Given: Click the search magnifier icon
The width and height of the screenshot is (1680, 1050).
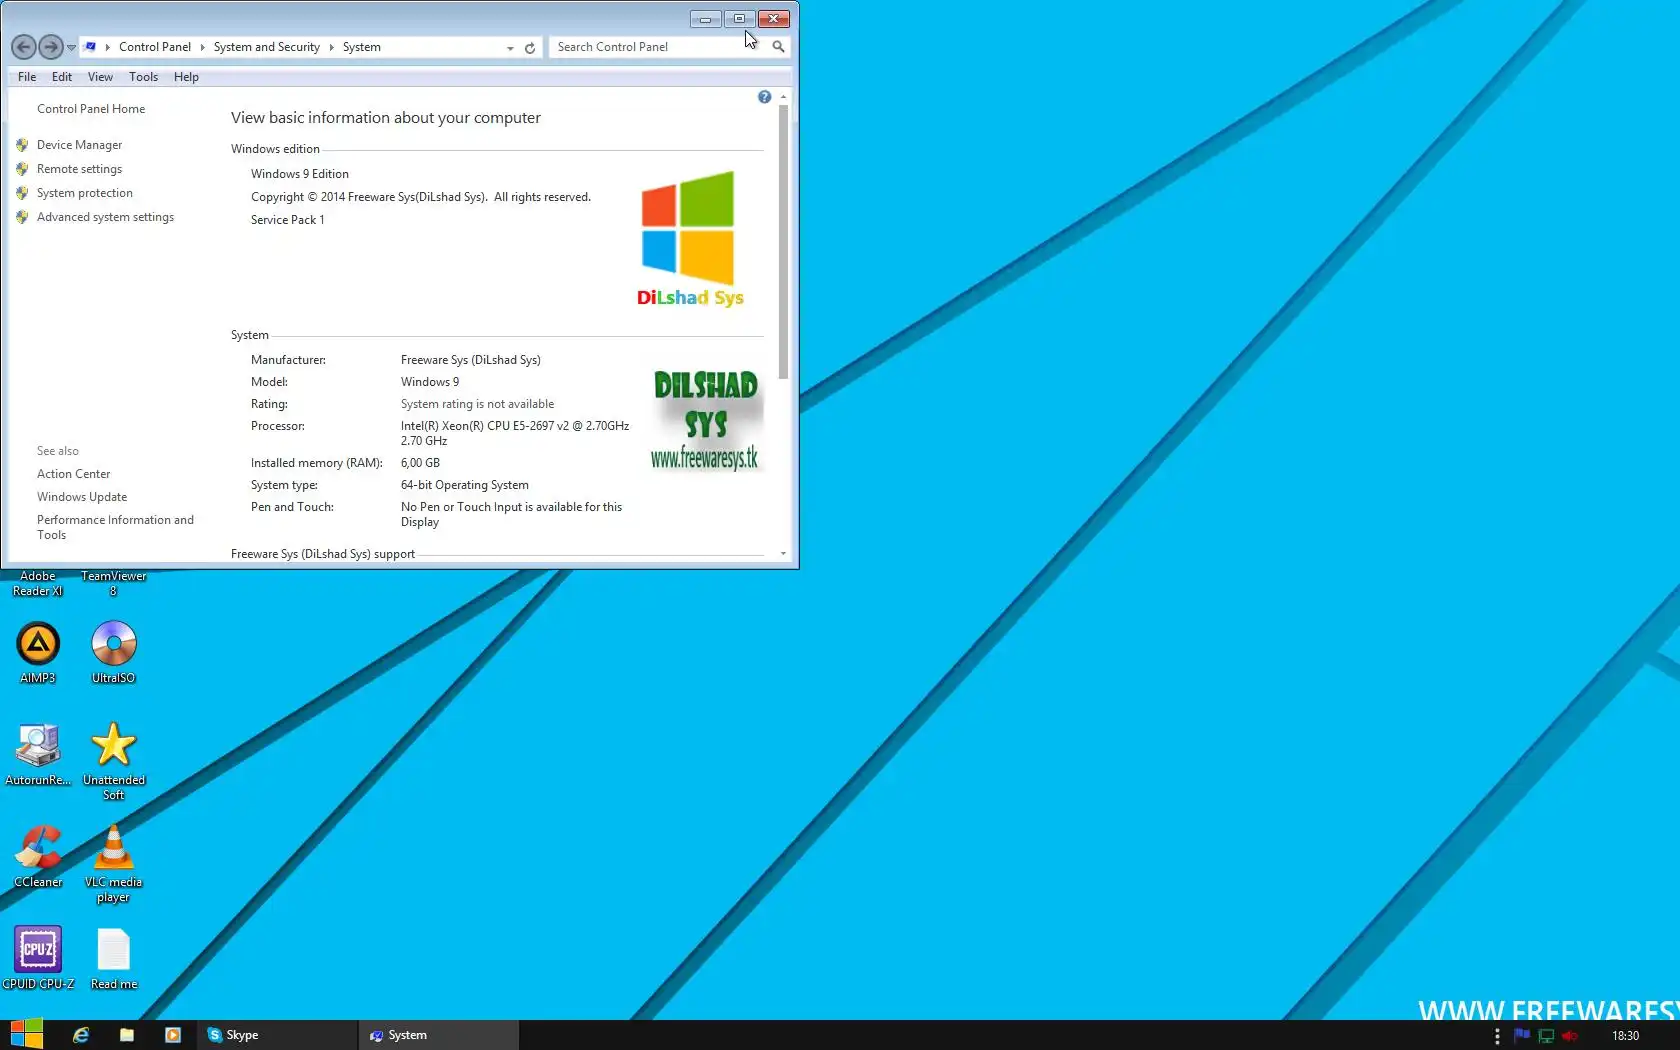Looking at the screenshot, I should click(x=778, y=47).
